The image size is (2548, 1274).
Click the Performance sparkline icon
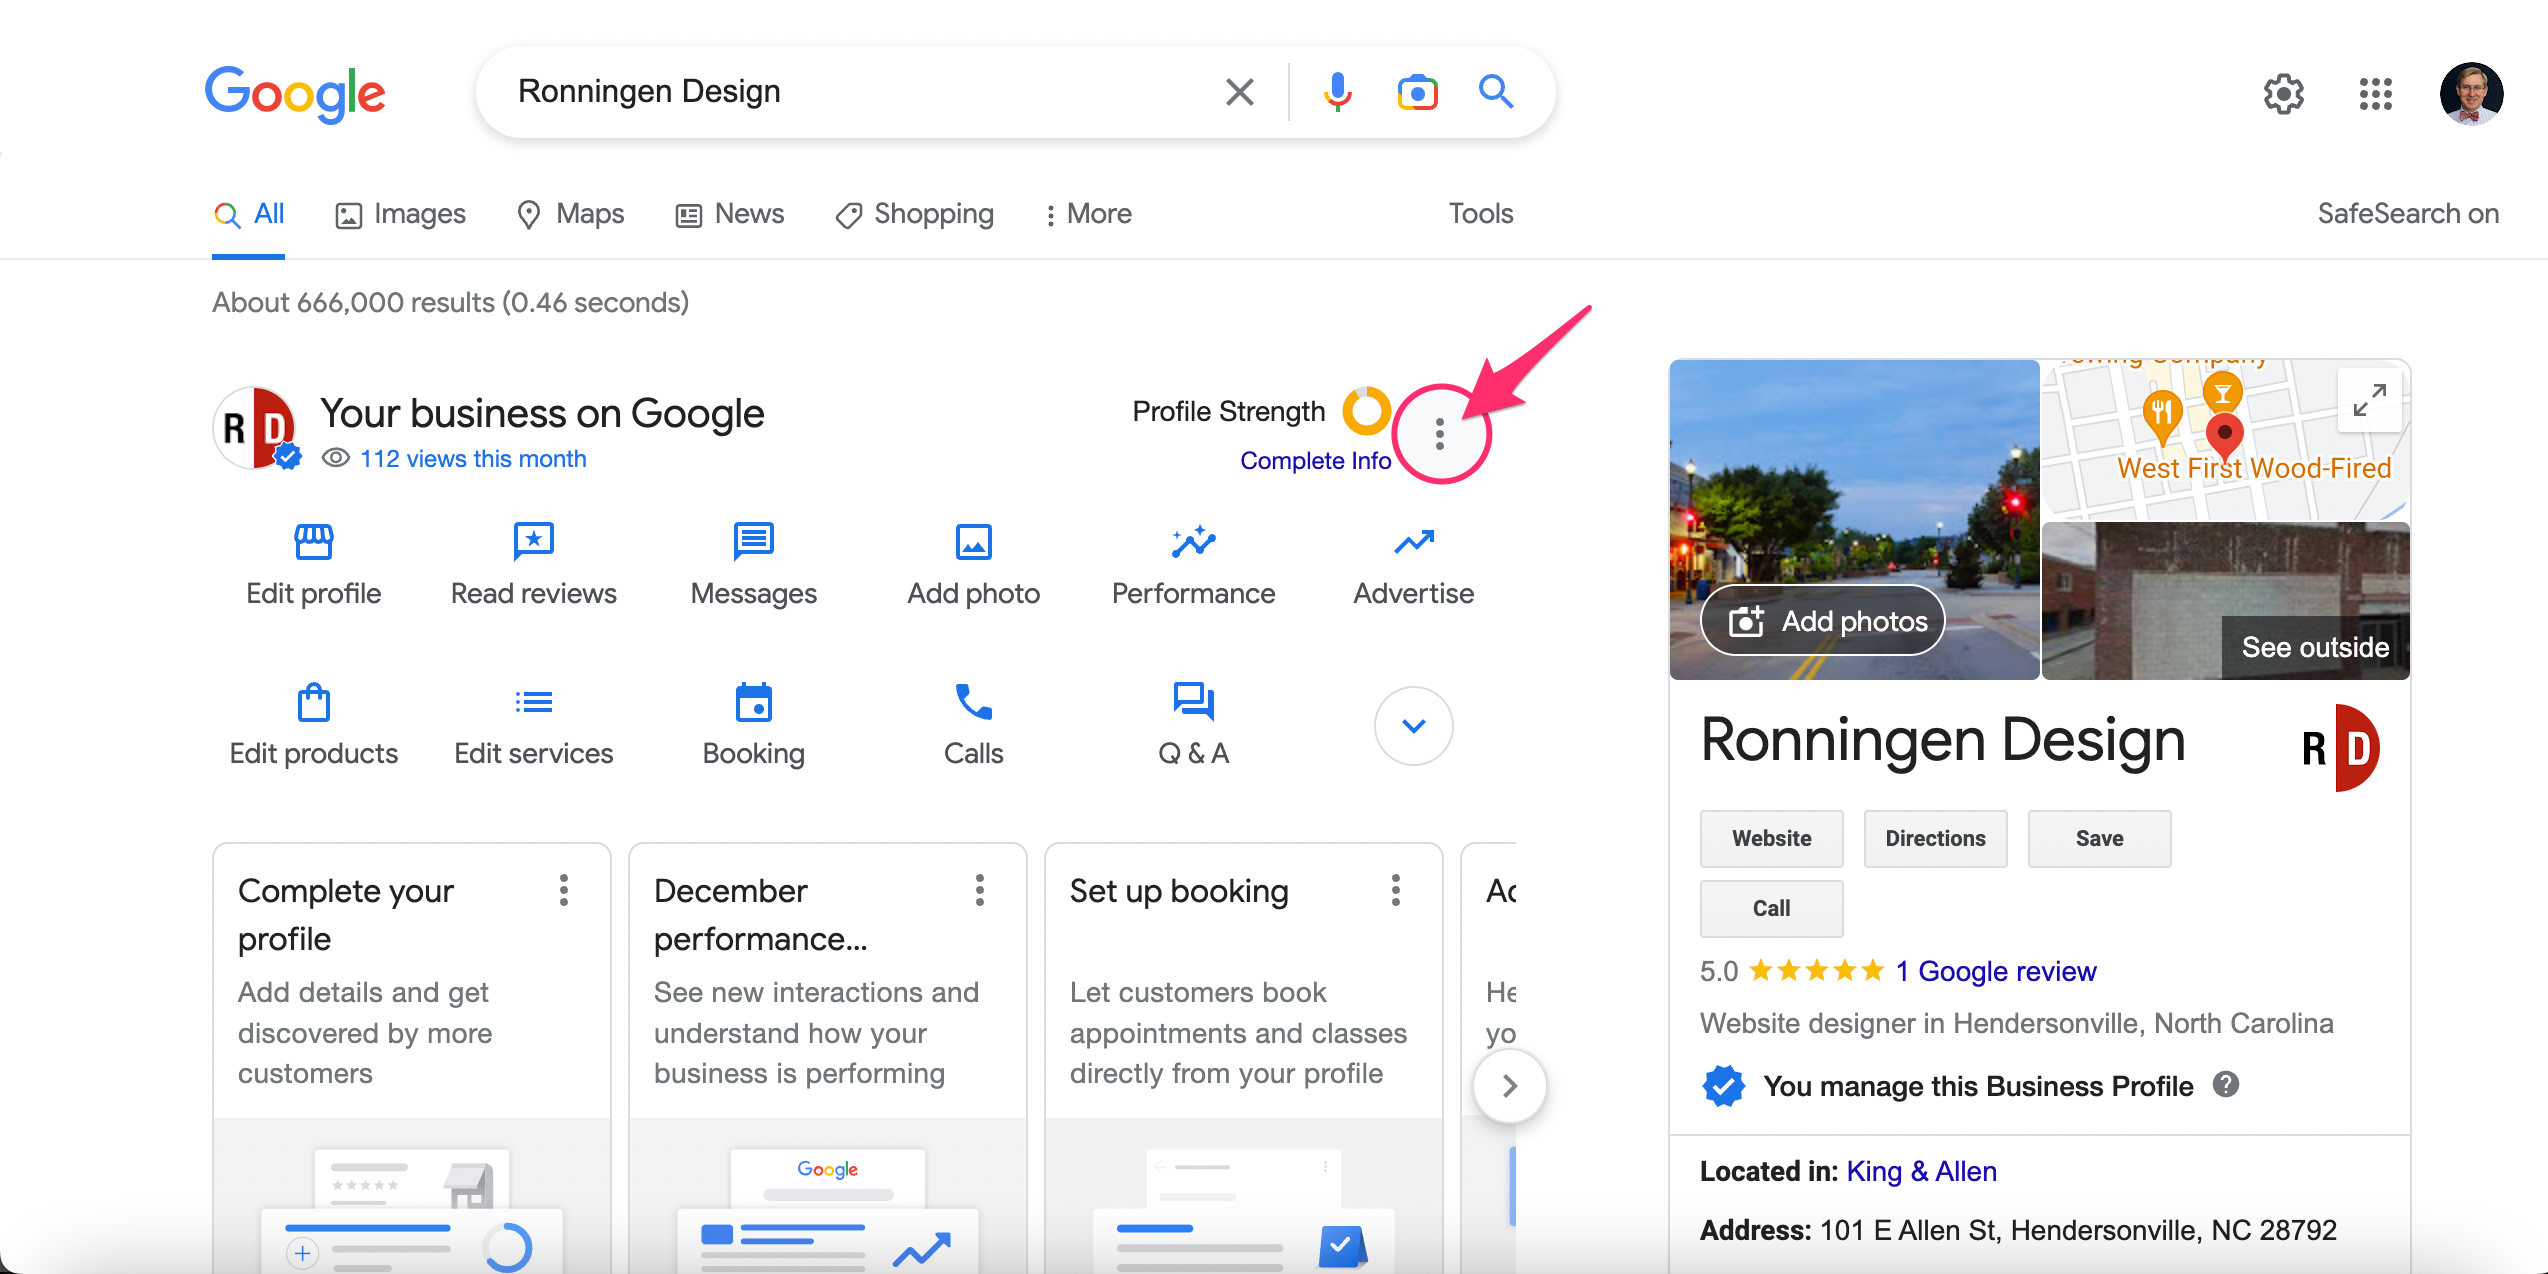(1193, 541)
